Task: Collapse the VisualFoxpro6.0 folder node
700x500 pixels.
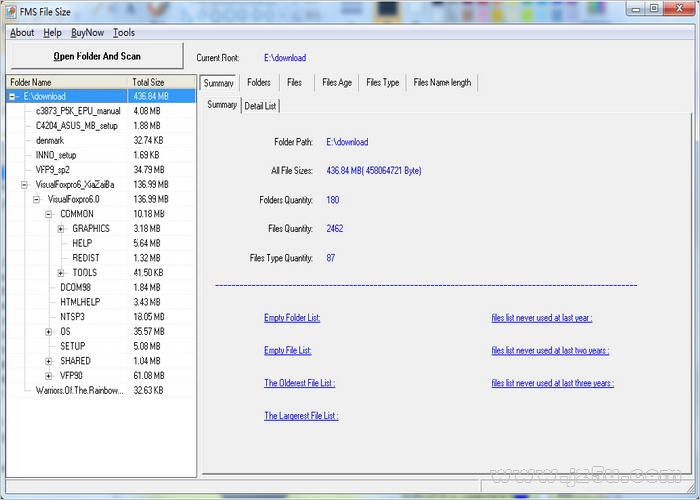Action: [x=37, y=200]
